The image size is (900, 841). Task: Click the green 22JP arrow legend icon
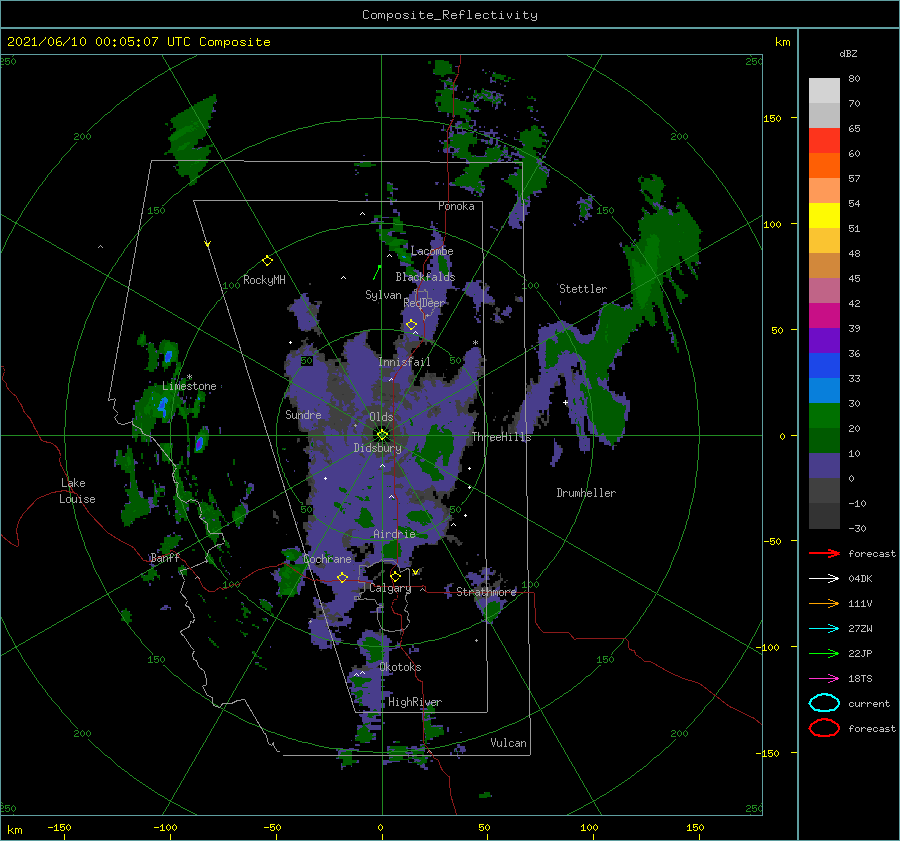point(824,653)
